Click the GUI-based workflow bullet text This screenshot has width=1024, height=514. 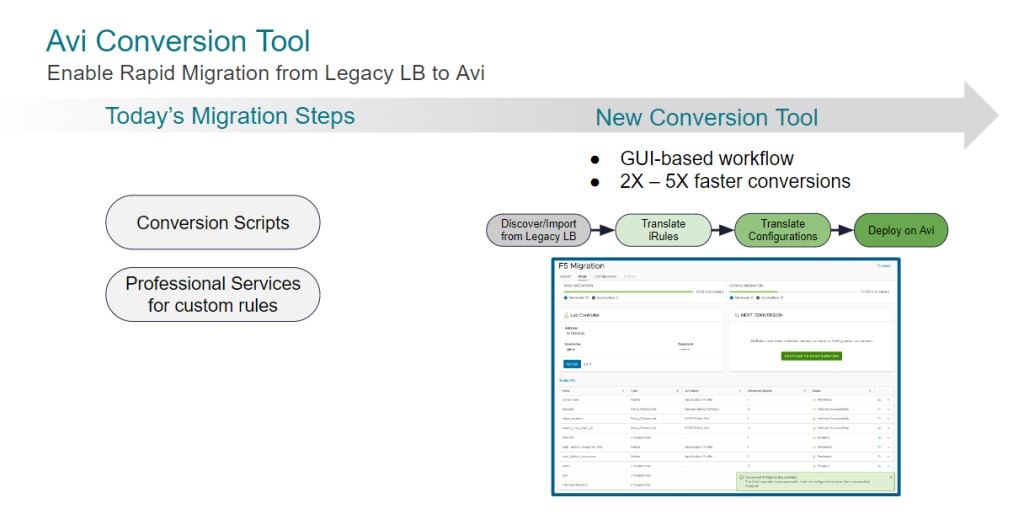(x=707, y=159)
